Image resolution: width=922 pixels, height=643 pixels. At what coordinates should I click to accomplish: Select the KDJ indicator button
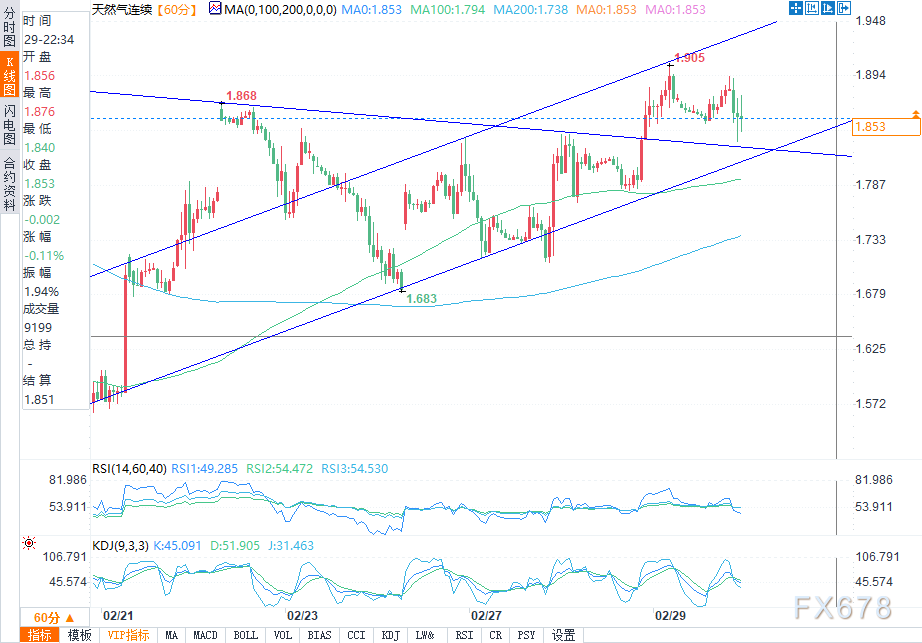[390, 635]
